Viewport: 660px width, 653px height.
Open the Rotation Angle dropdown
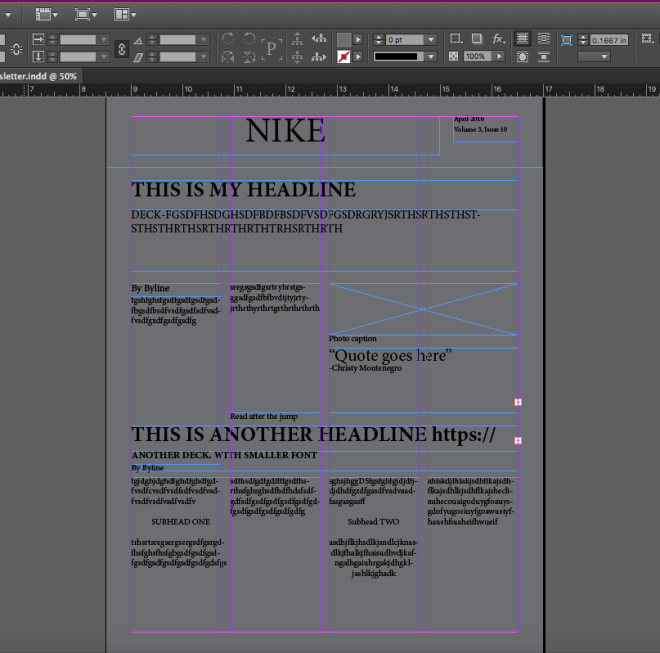[x=204, y=40]
